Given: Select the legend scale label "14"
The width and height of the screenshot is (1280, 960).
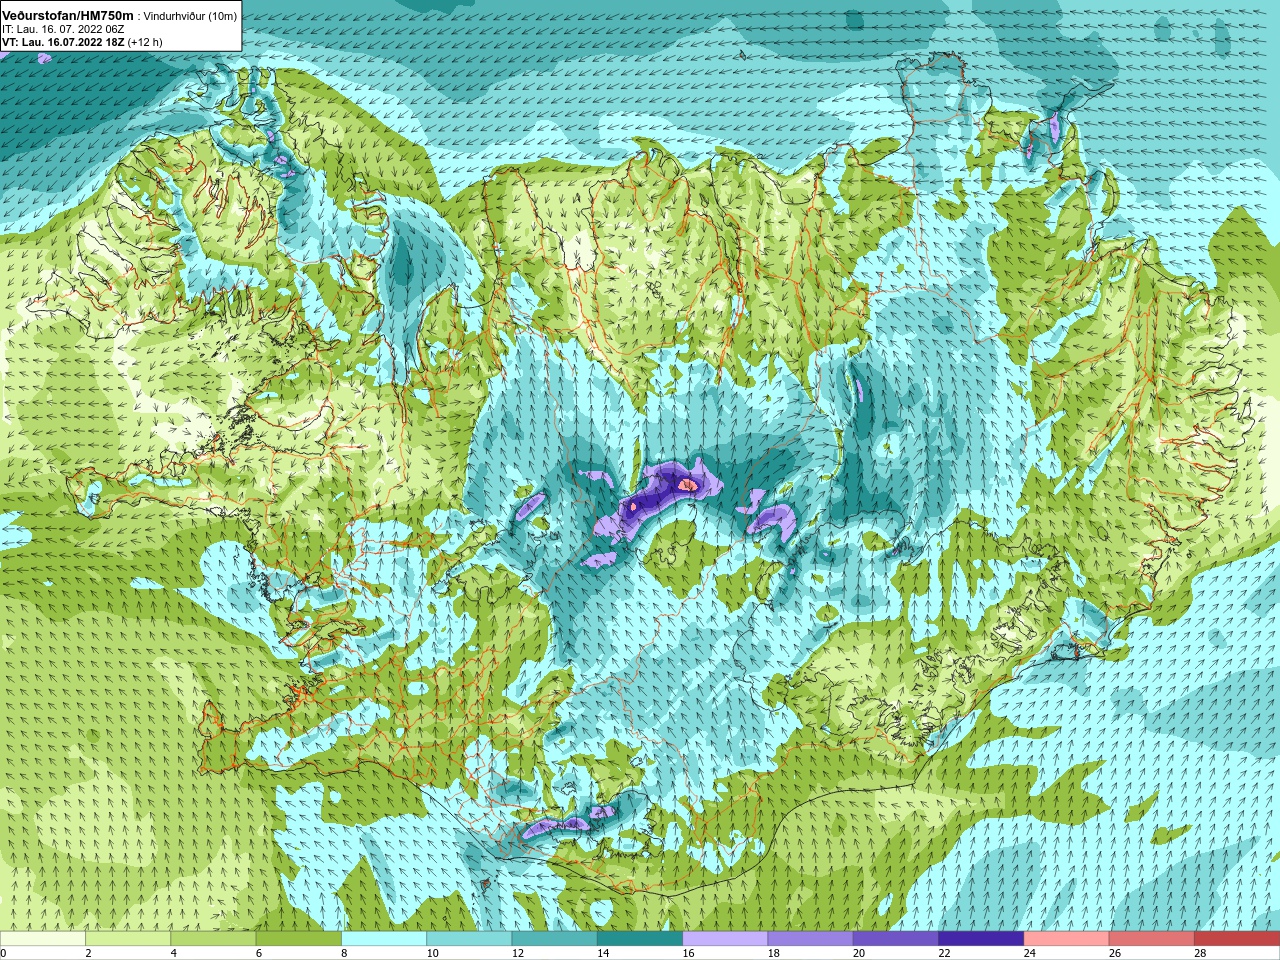Looking at the screenshot, I should pos(603,953).
